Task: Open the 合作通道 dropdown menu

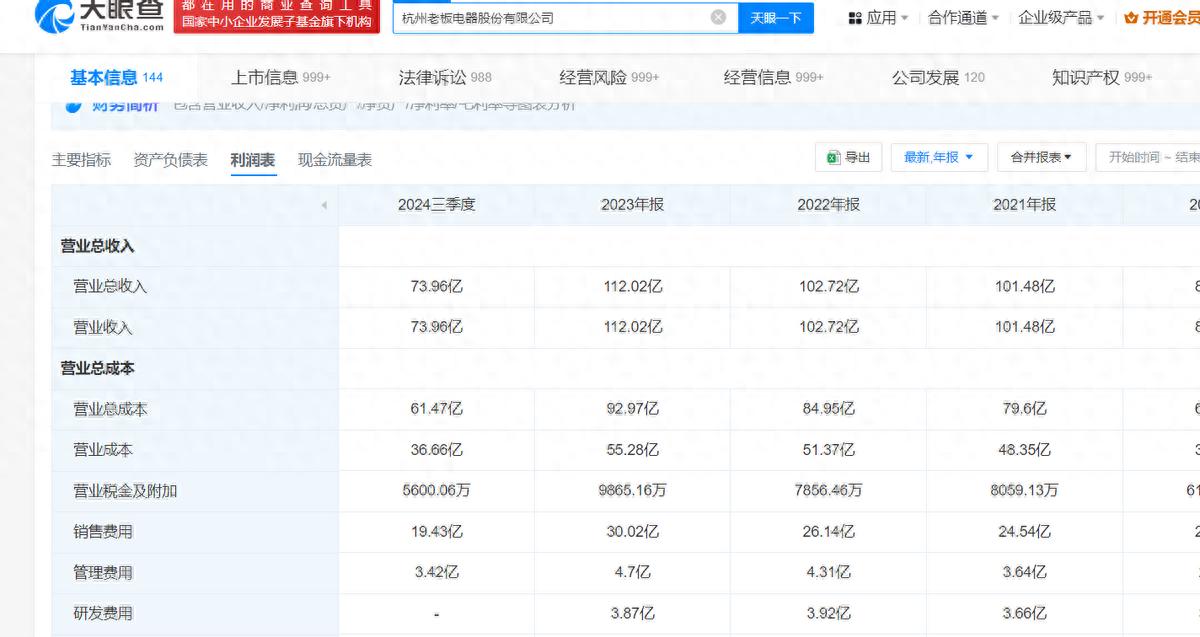Action: coord(963,18)
